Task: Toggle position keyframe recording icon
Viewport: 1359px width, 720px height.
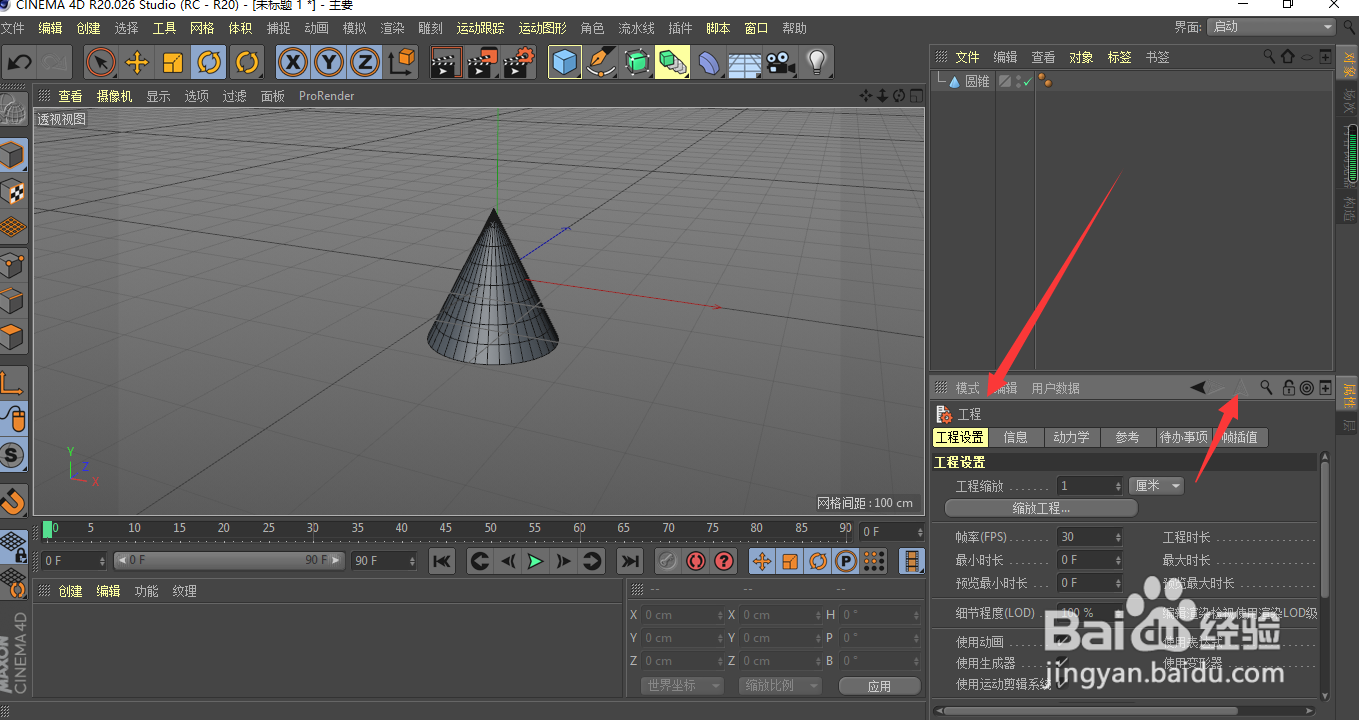Action: 762,561
